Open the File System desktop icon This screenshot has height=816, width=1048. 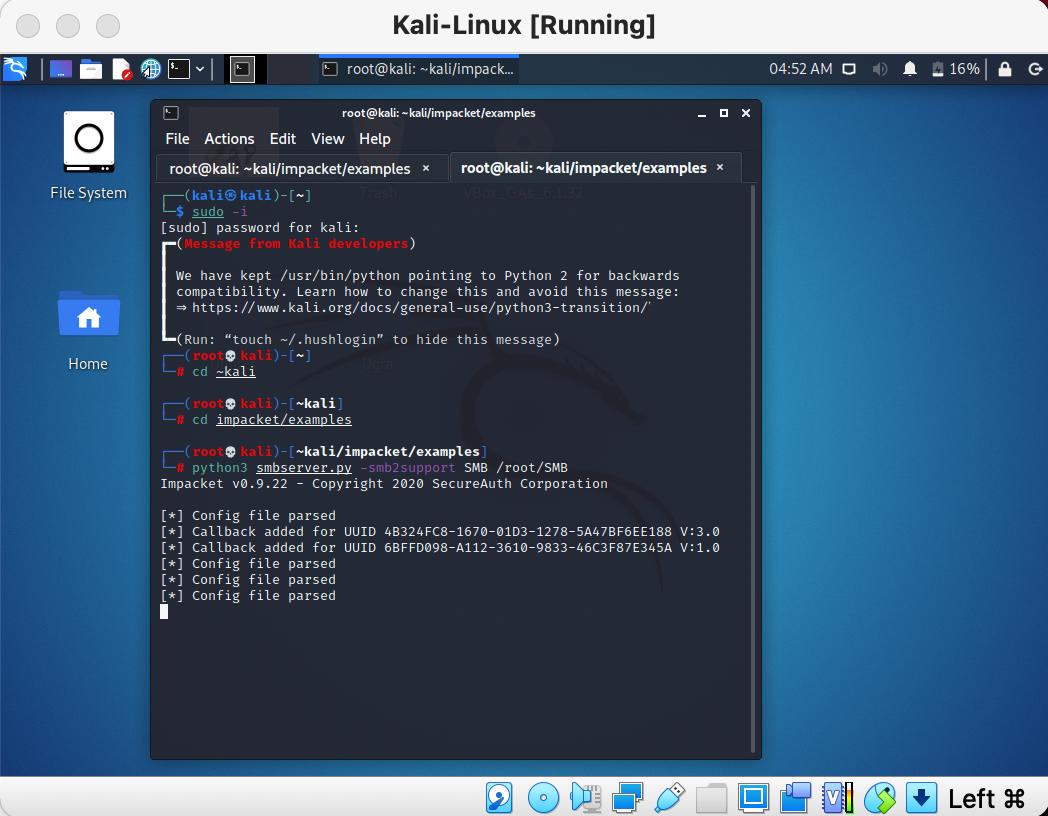(x=88, y=155)
